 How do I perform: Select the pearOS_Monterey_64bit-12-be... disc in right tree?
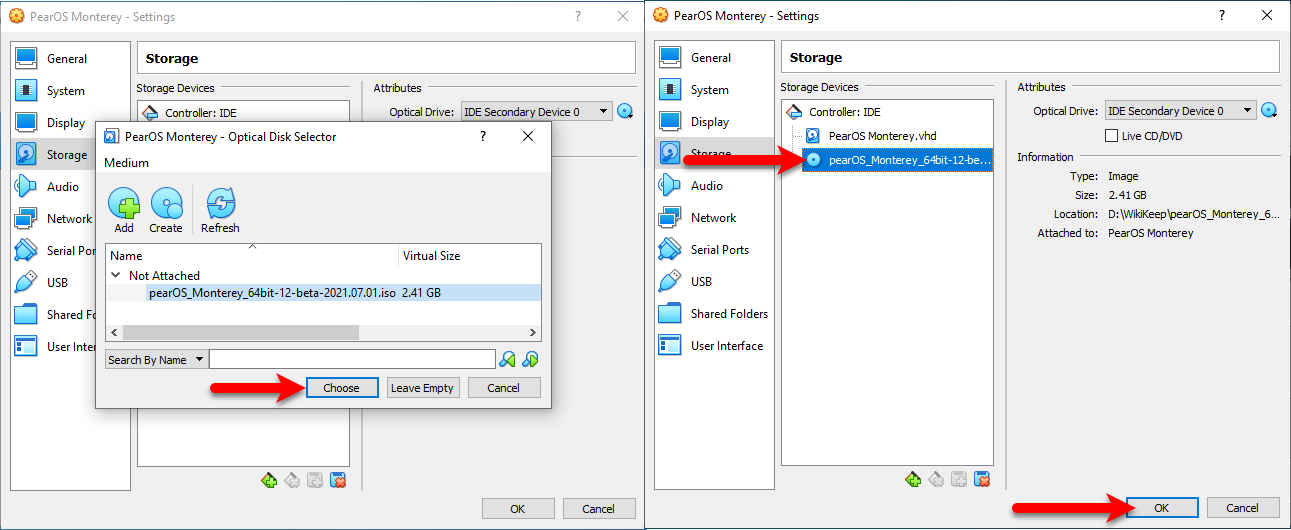[x=897, y=160]
